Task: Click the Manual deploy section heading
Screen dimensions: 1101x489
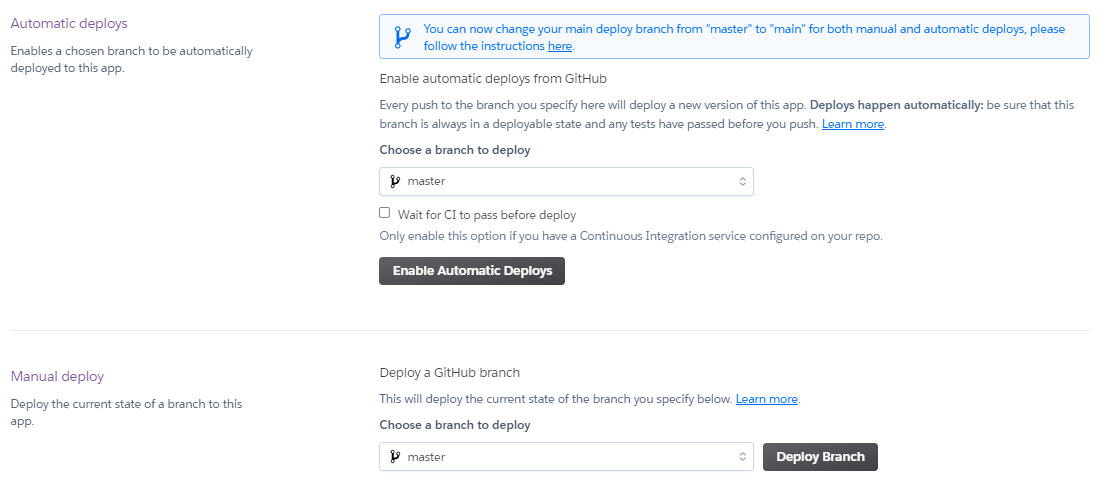Action: point(58,377)
